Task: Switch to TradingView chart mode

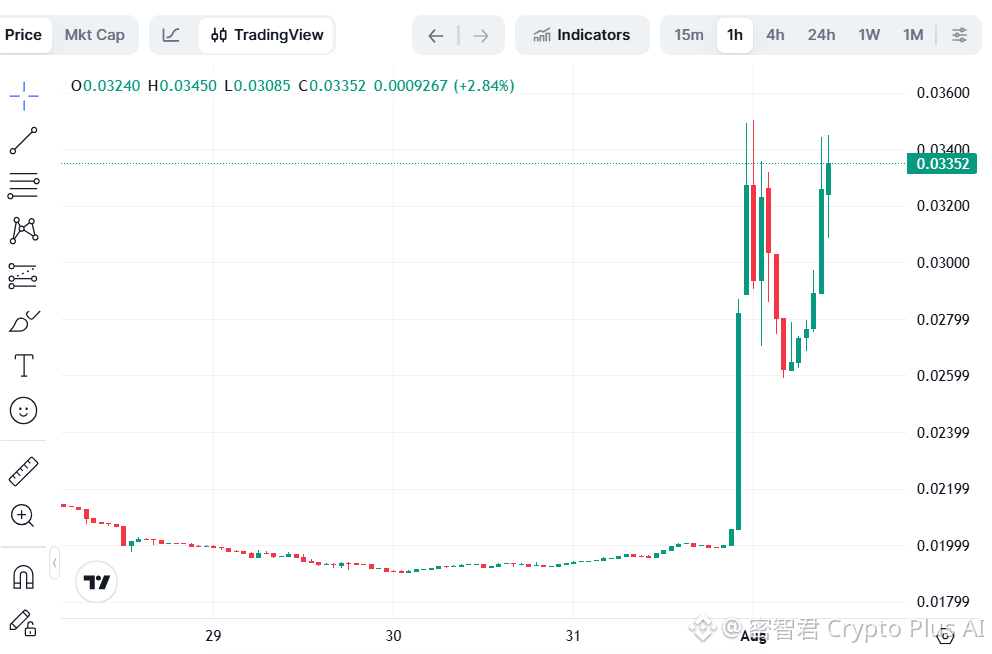Action: 266,35
